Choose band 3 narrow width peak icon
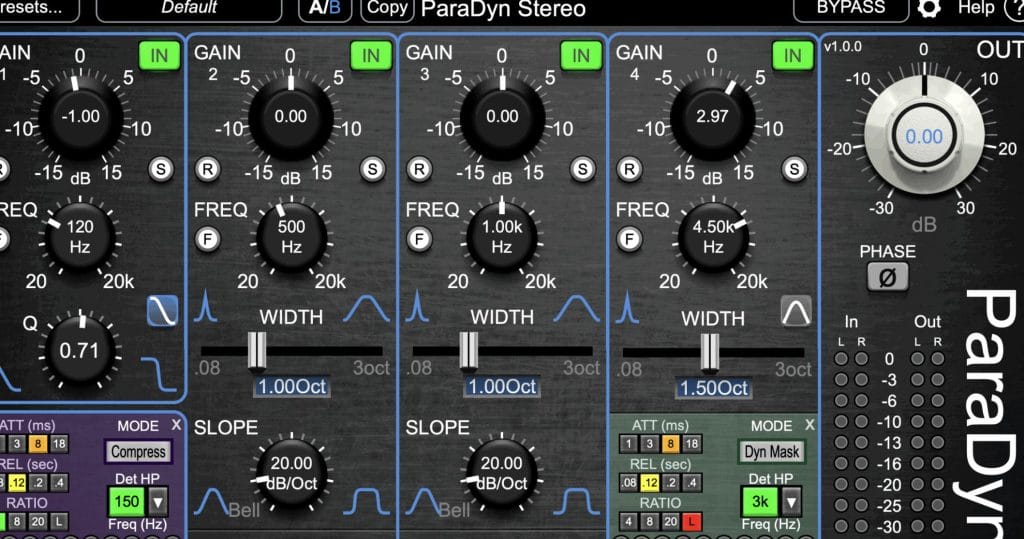The image size is (1024, 539). pyautogui.click(x=417, y=306)
